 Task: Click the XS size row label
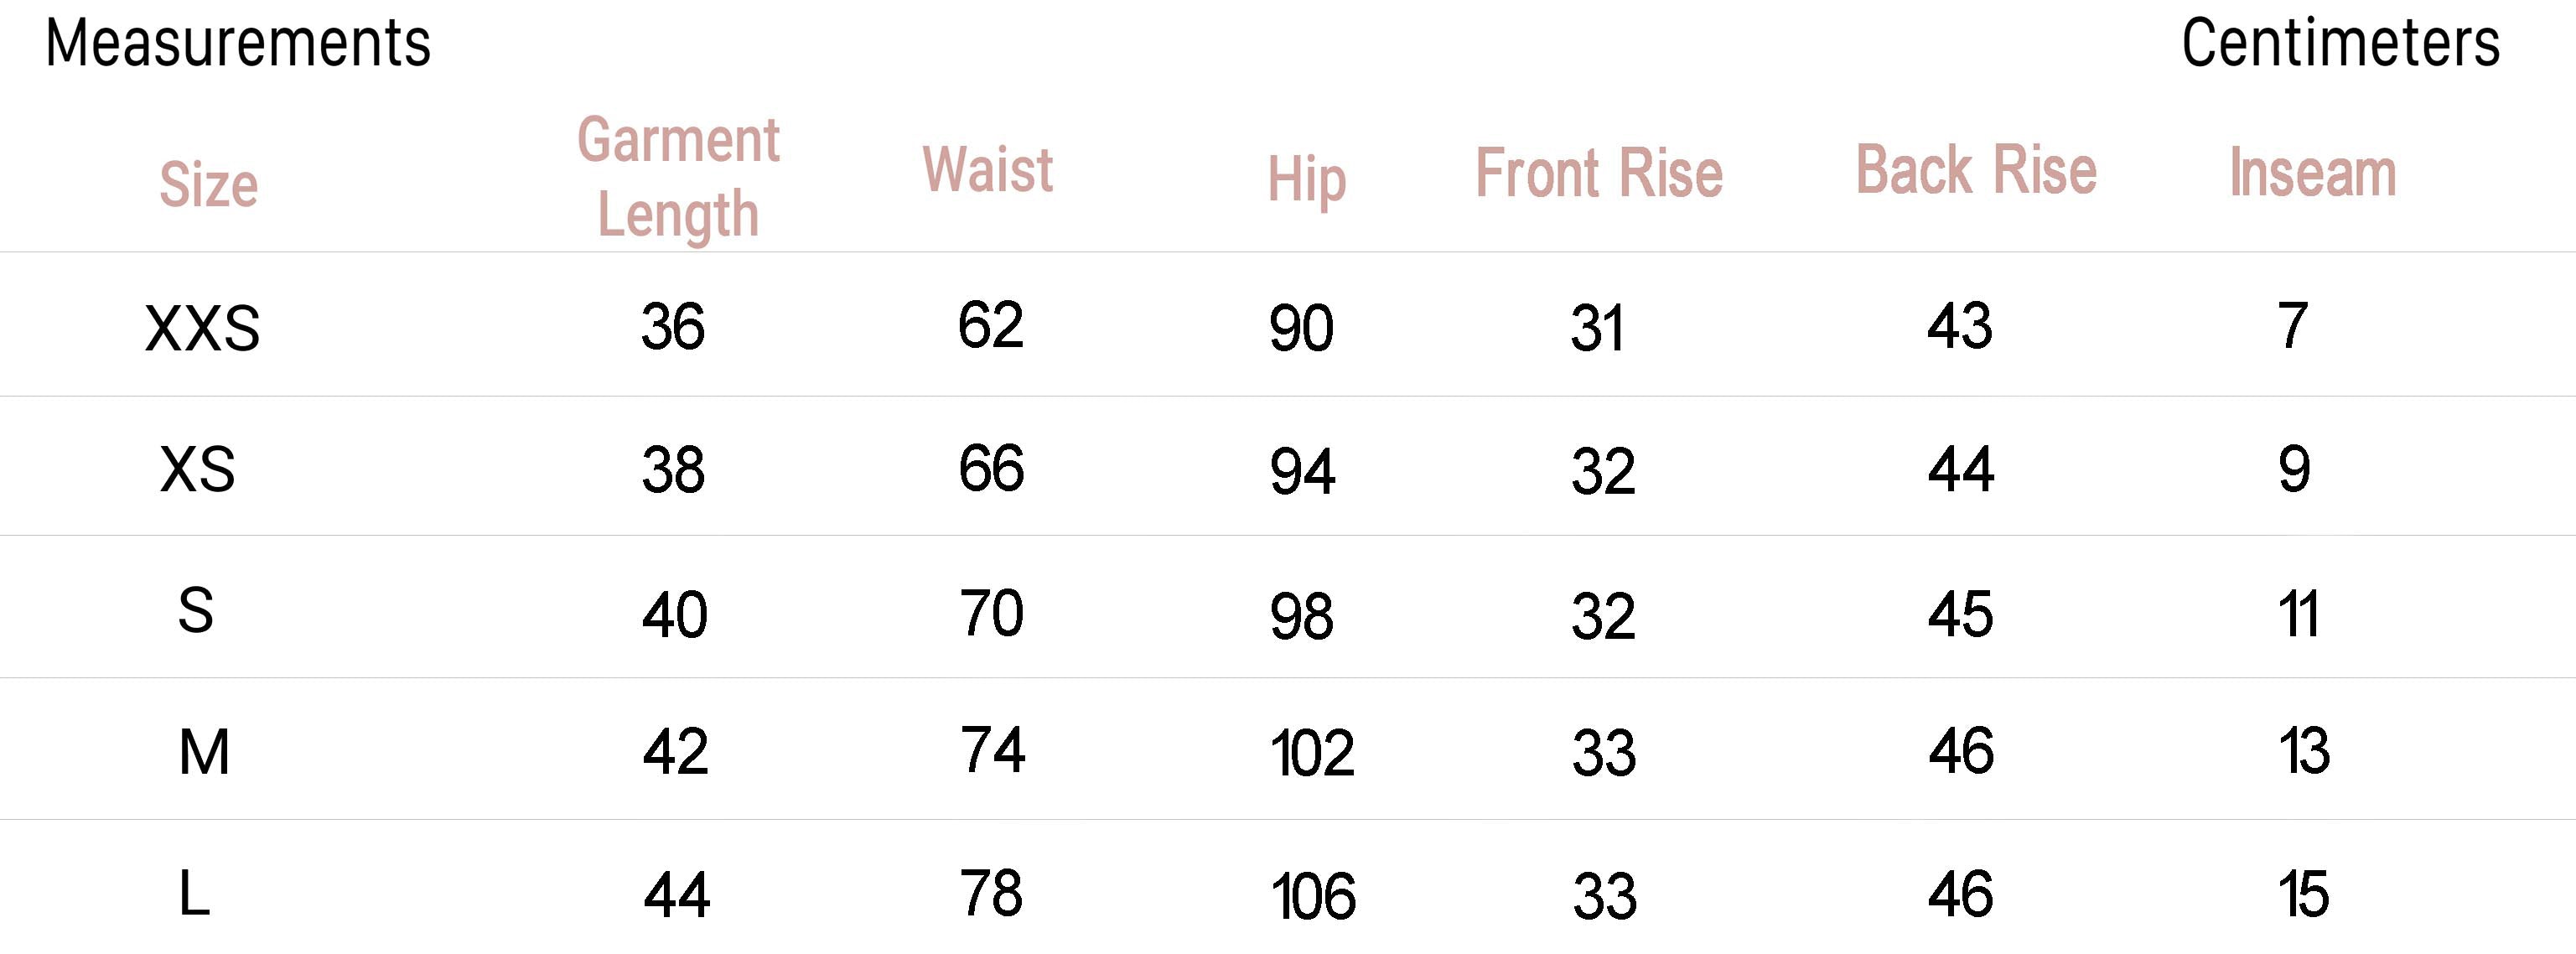coord(197,469)
